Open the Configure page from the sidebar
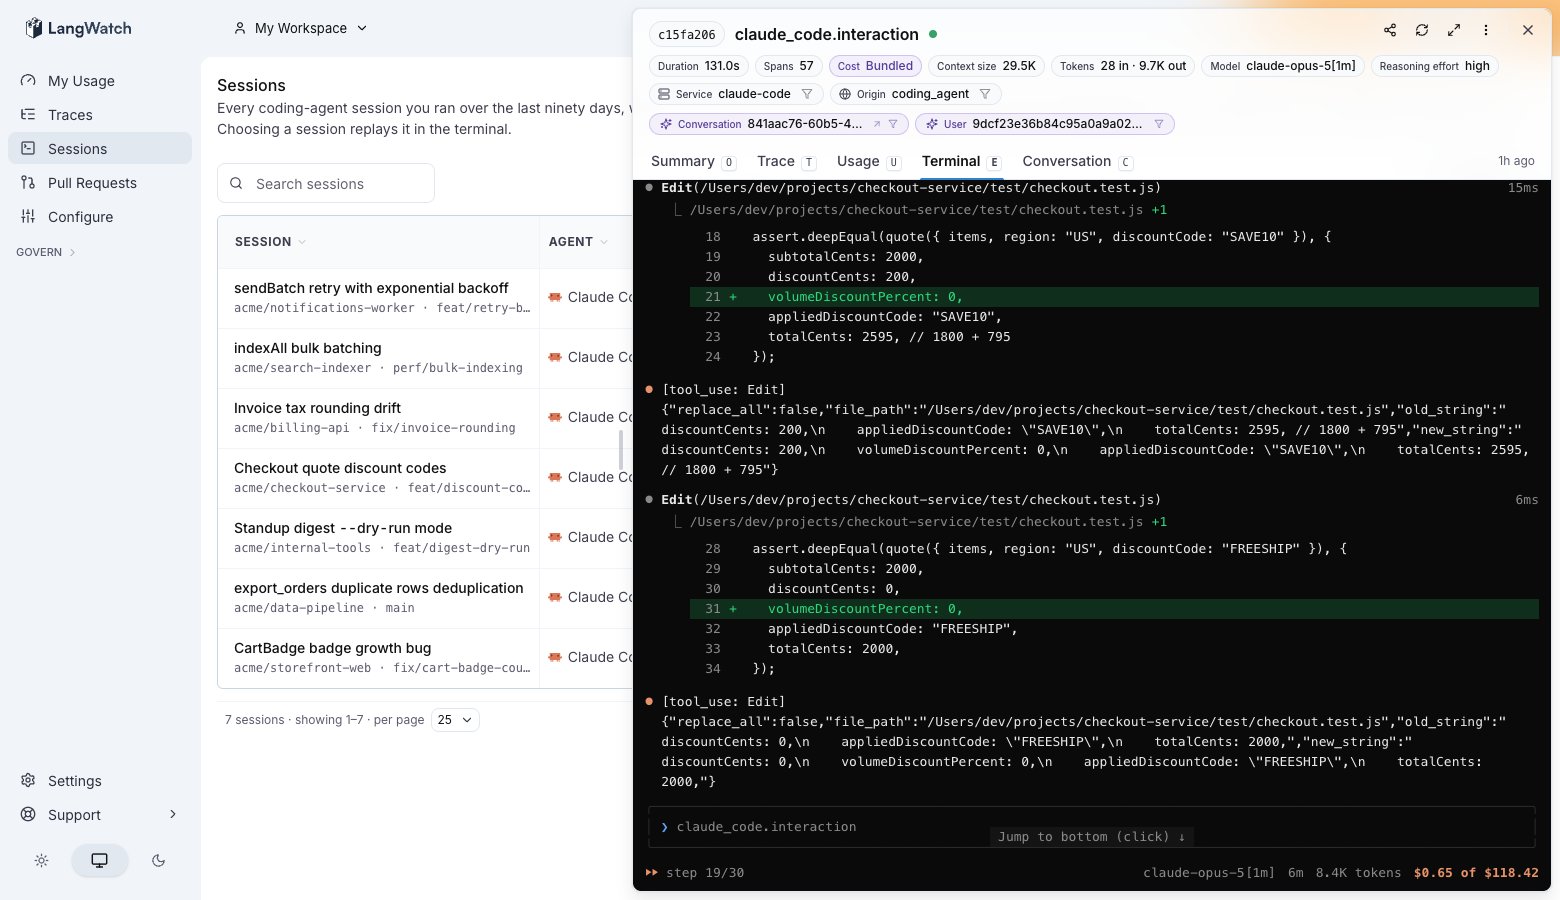Viewport: 1560px width, 900px height. pyautogui.click(x=100, y=217)
